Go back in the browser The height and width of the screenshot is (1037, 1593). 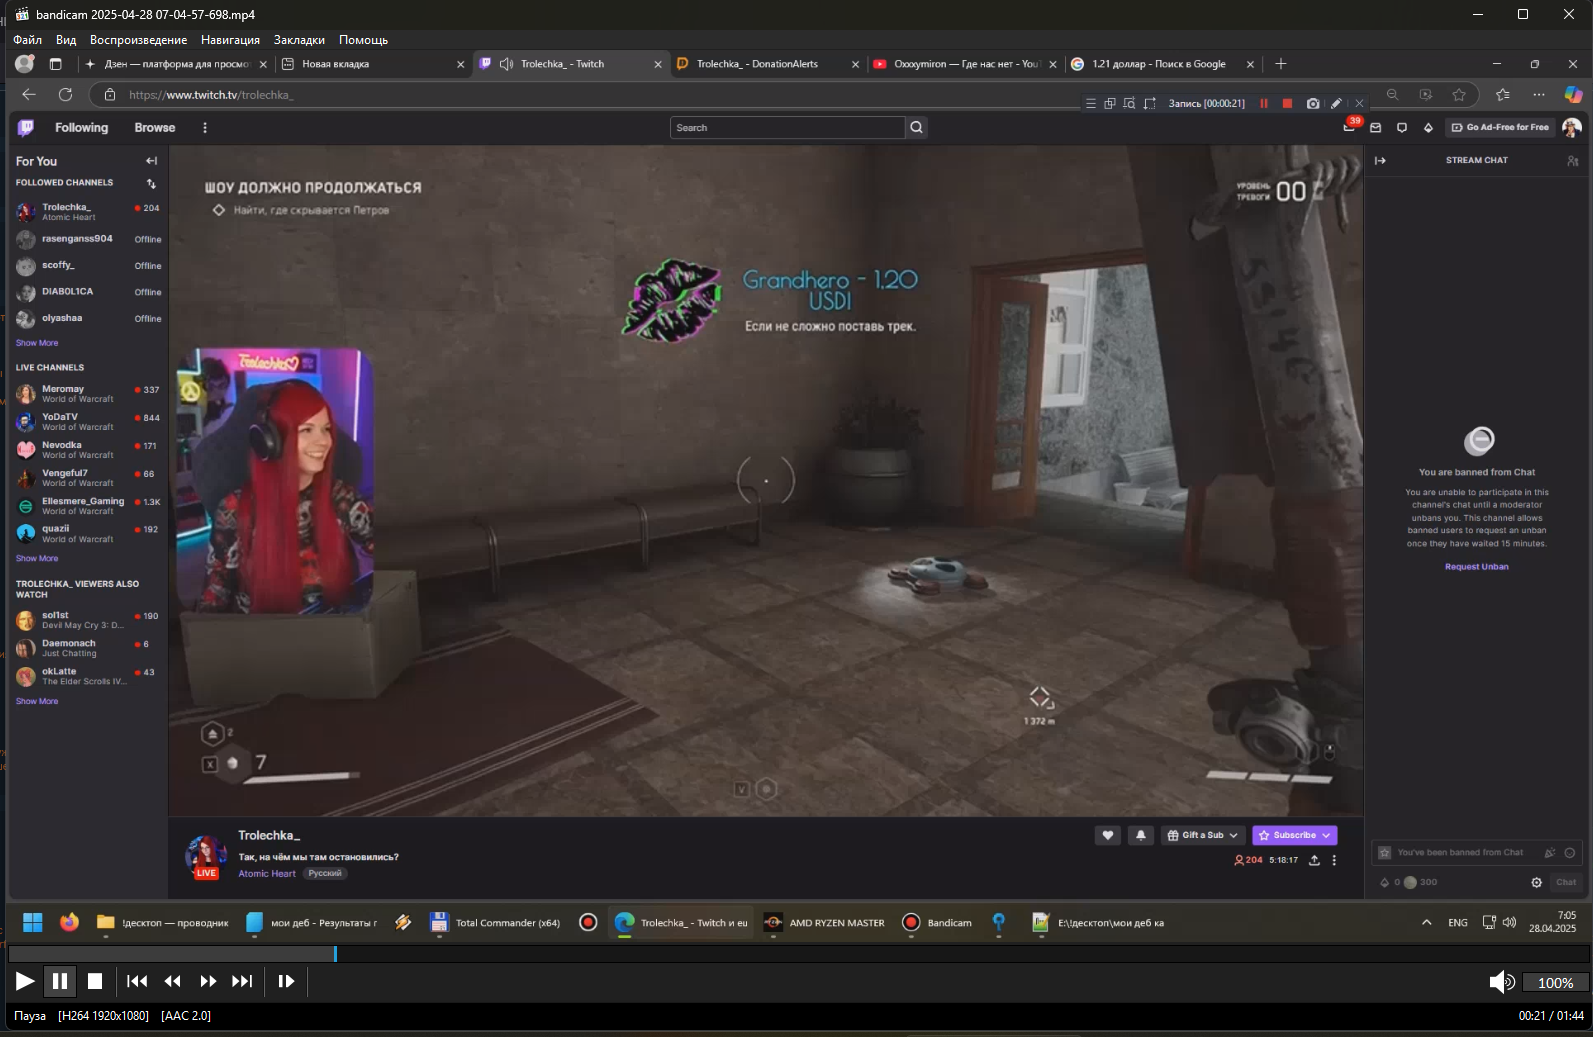29,94
